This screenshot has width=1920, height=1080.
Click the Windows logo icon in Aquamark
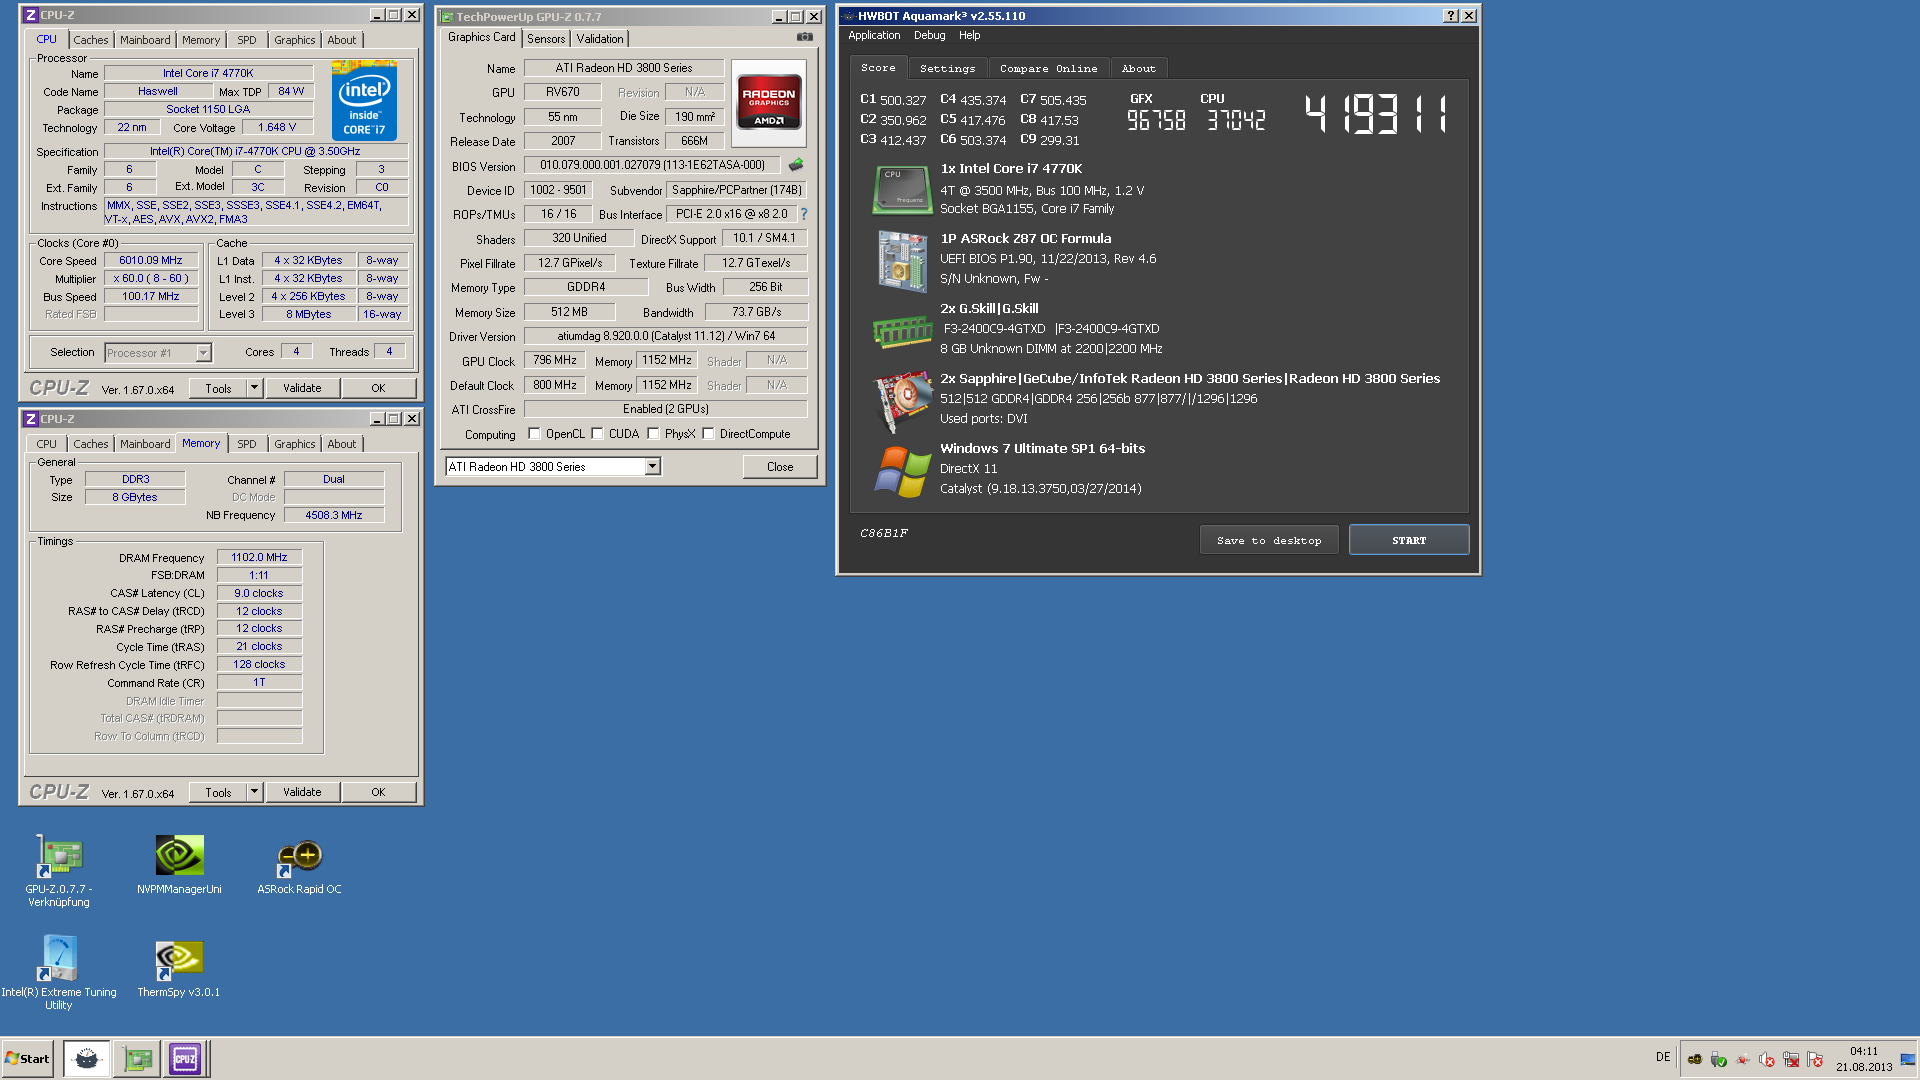[902, 471]
